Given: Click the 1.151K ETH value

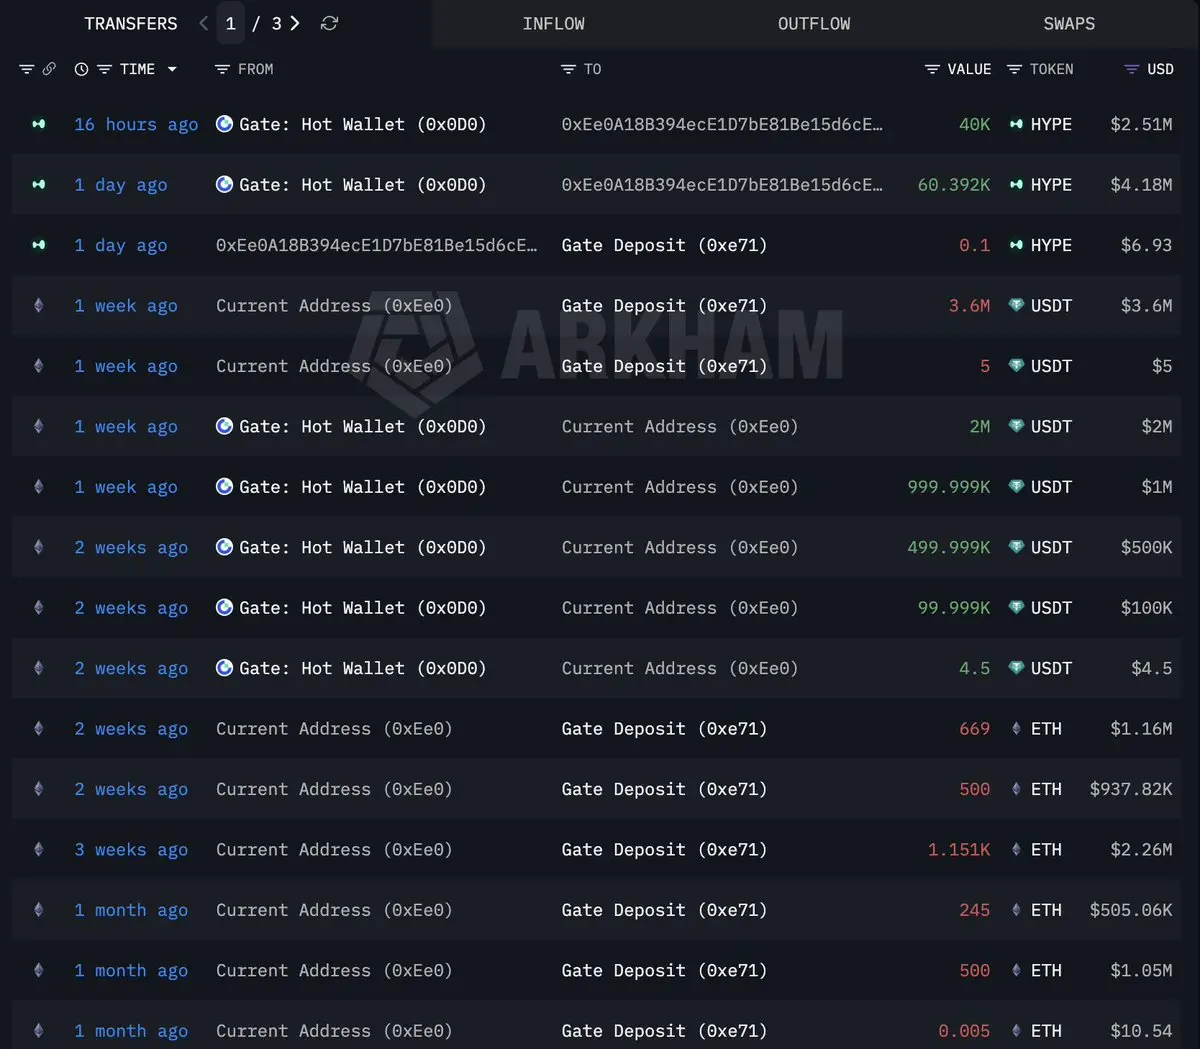Looking at the screenshot, I should (x=959, y=850).
